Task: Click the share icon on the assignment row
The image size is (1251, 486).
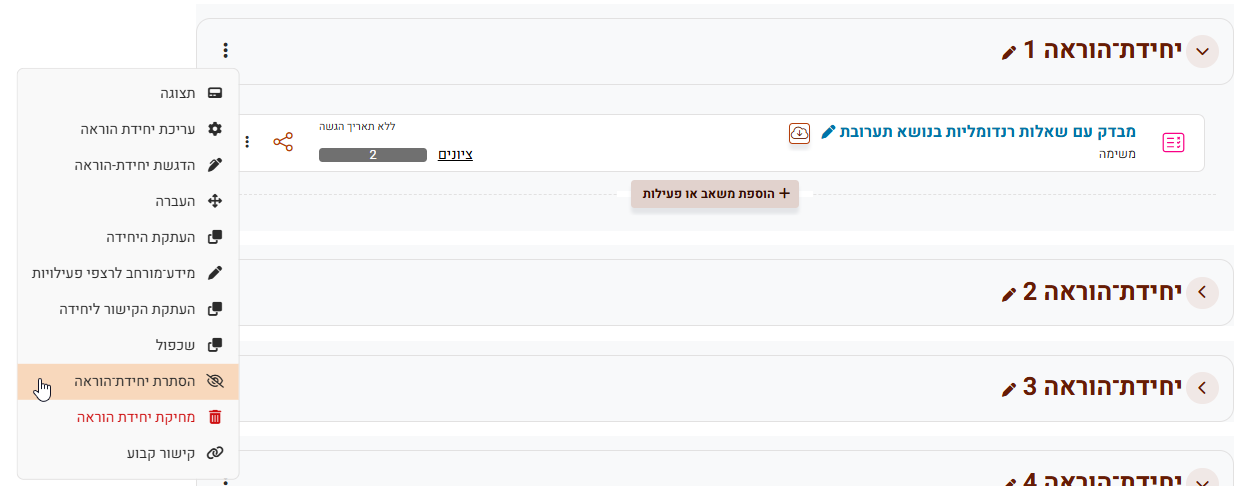Action: click(x=283, y=142)
